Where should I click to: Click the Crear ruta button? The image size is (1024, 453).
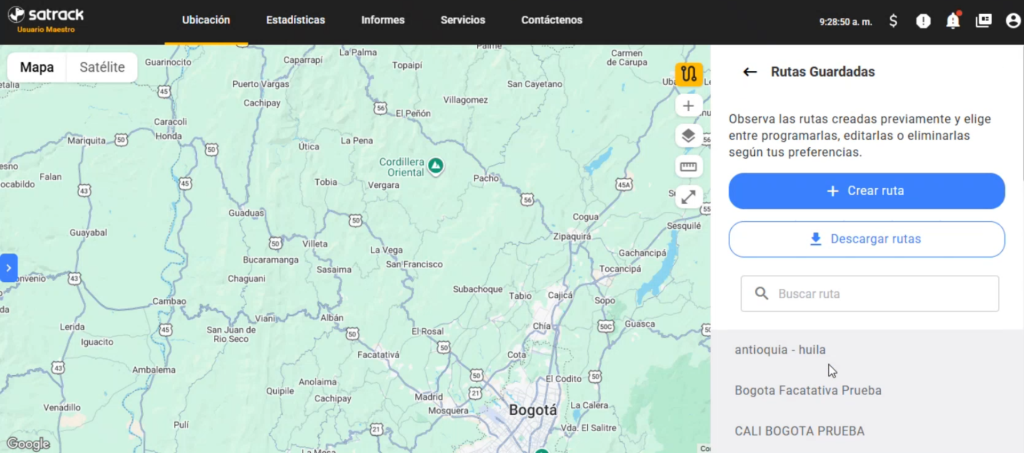(867, 191)
